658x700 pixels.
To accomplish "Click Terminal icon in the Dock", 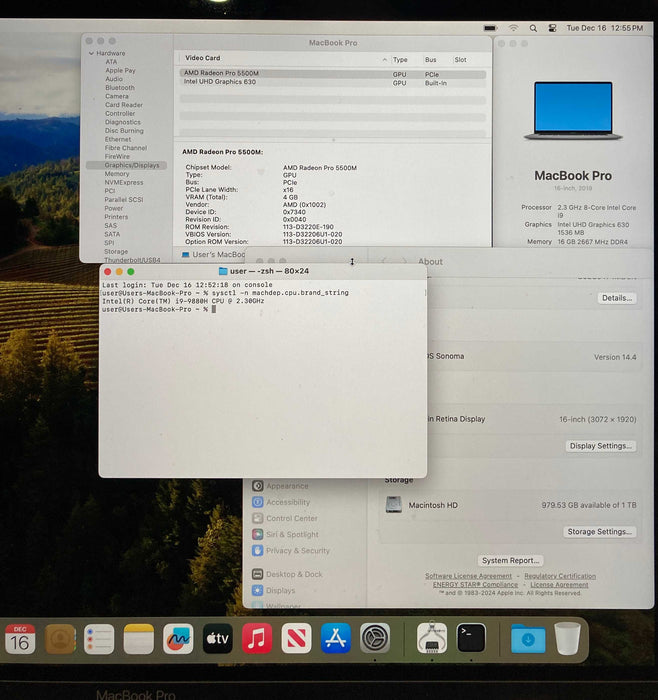I will [x=471, y=639].
